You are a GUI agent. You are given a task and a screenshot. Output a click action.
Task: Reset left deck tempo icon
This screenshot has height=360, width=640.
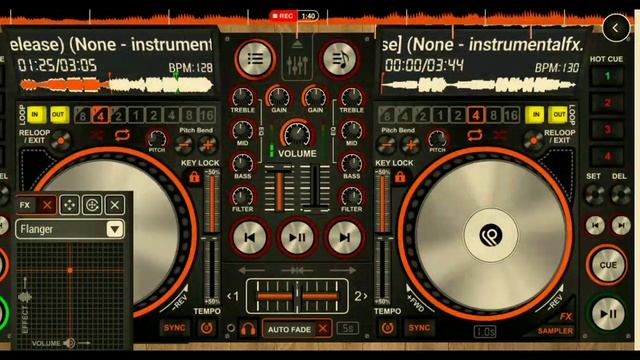tap(207, 328)
